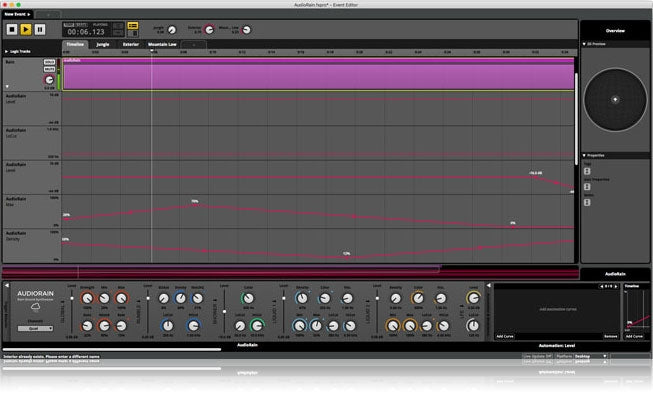Turn the yellow output Level knob

[x=473, y=298]
